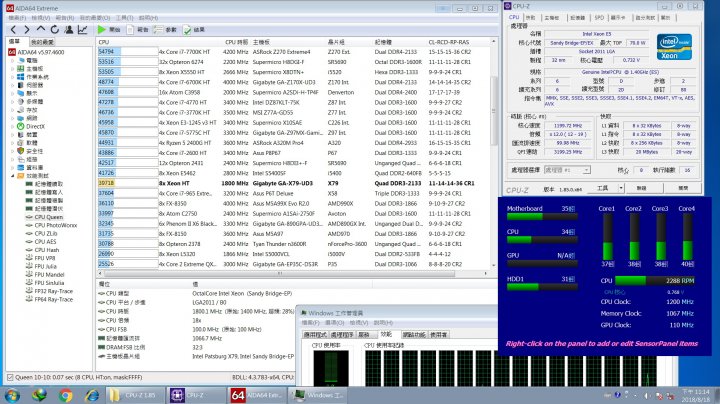Click the CPU fan RPM bar in SensorPanel
Screen dimensions: 720x404
655,281
